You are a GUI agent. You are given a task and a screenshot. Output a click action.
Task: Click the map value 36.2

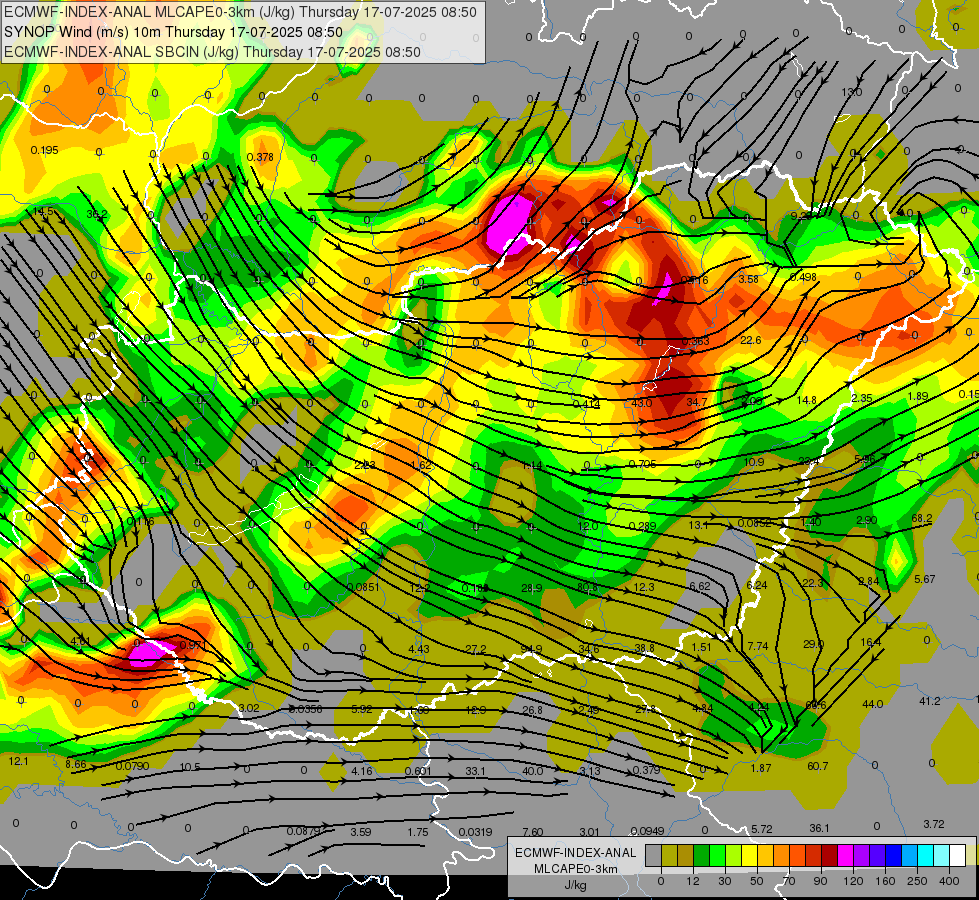(97, 214)
